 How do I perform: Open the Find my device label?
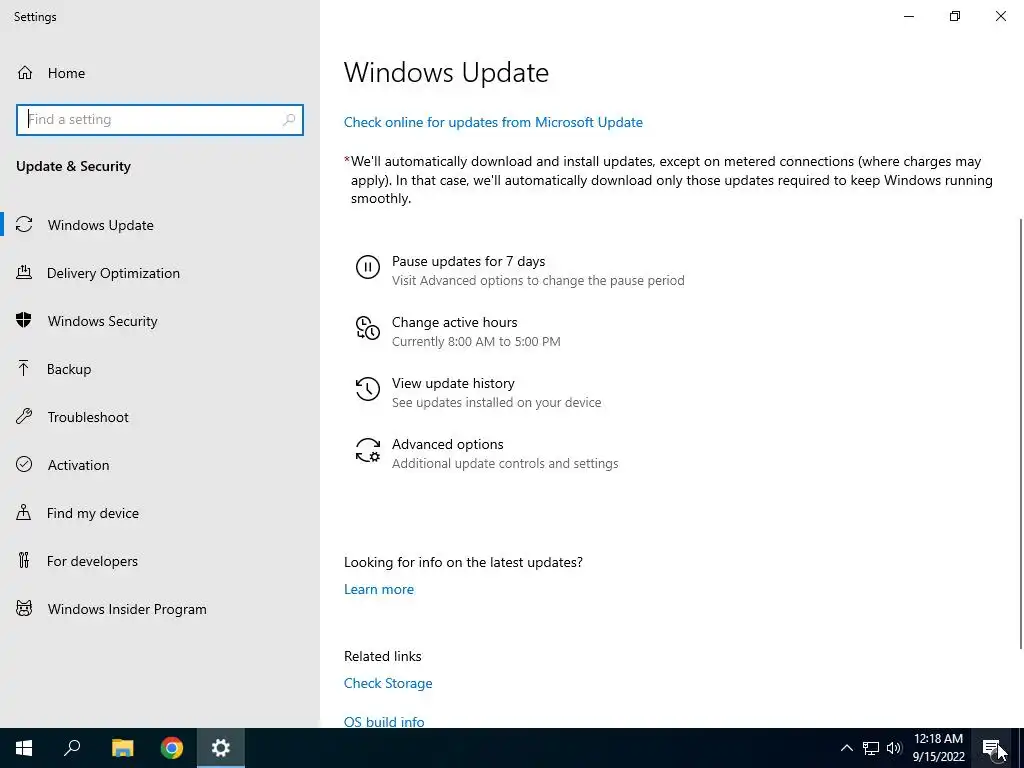point(93,513)
